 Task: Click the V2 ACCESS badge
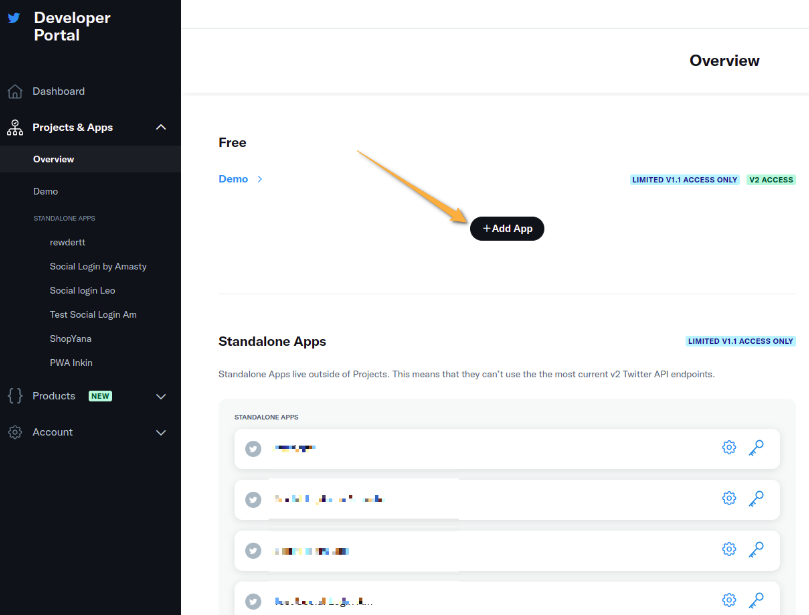(x=771, y=180)
